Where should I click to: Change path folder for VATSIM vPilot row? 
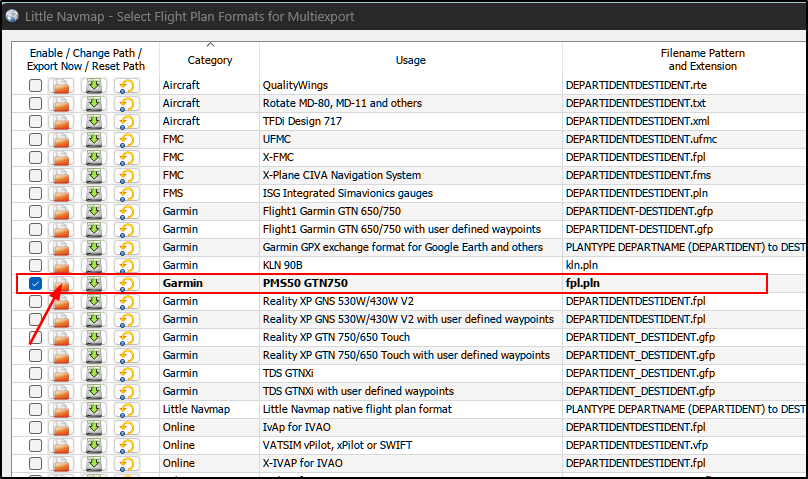61,446
